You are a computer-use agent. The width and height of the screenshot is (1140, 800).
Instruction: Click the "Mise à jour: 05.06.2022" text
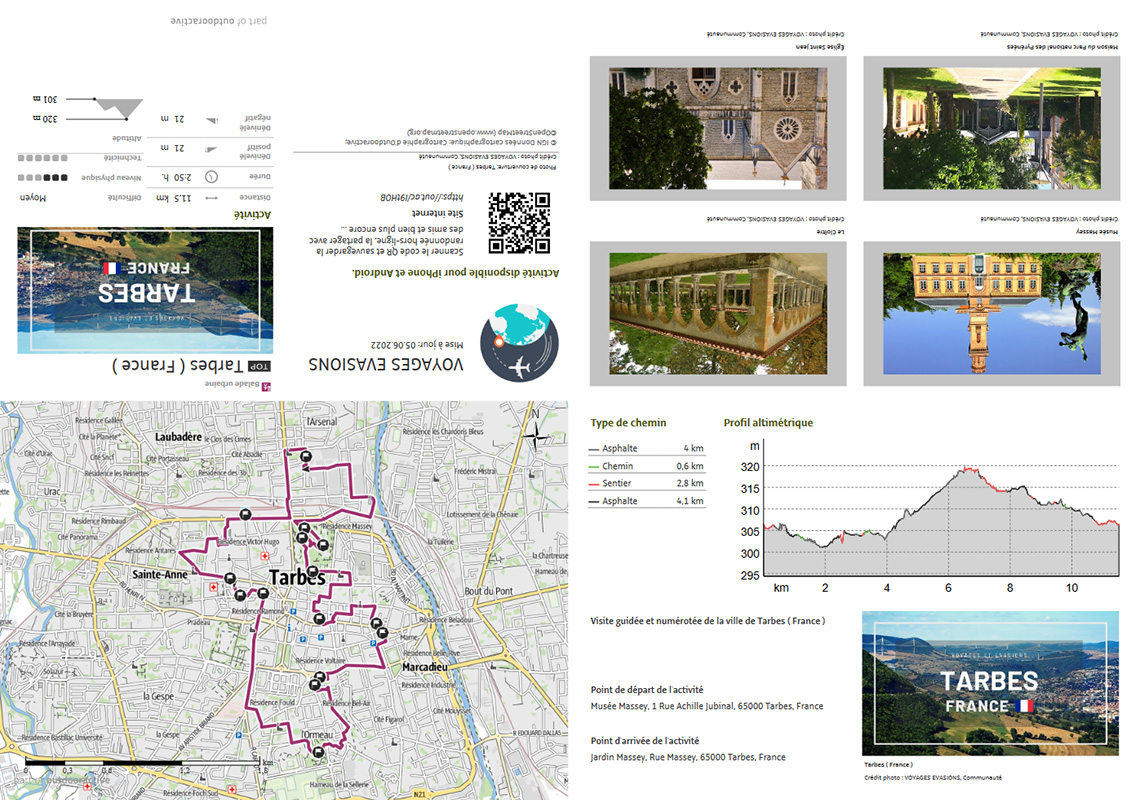tap(417, 344)
